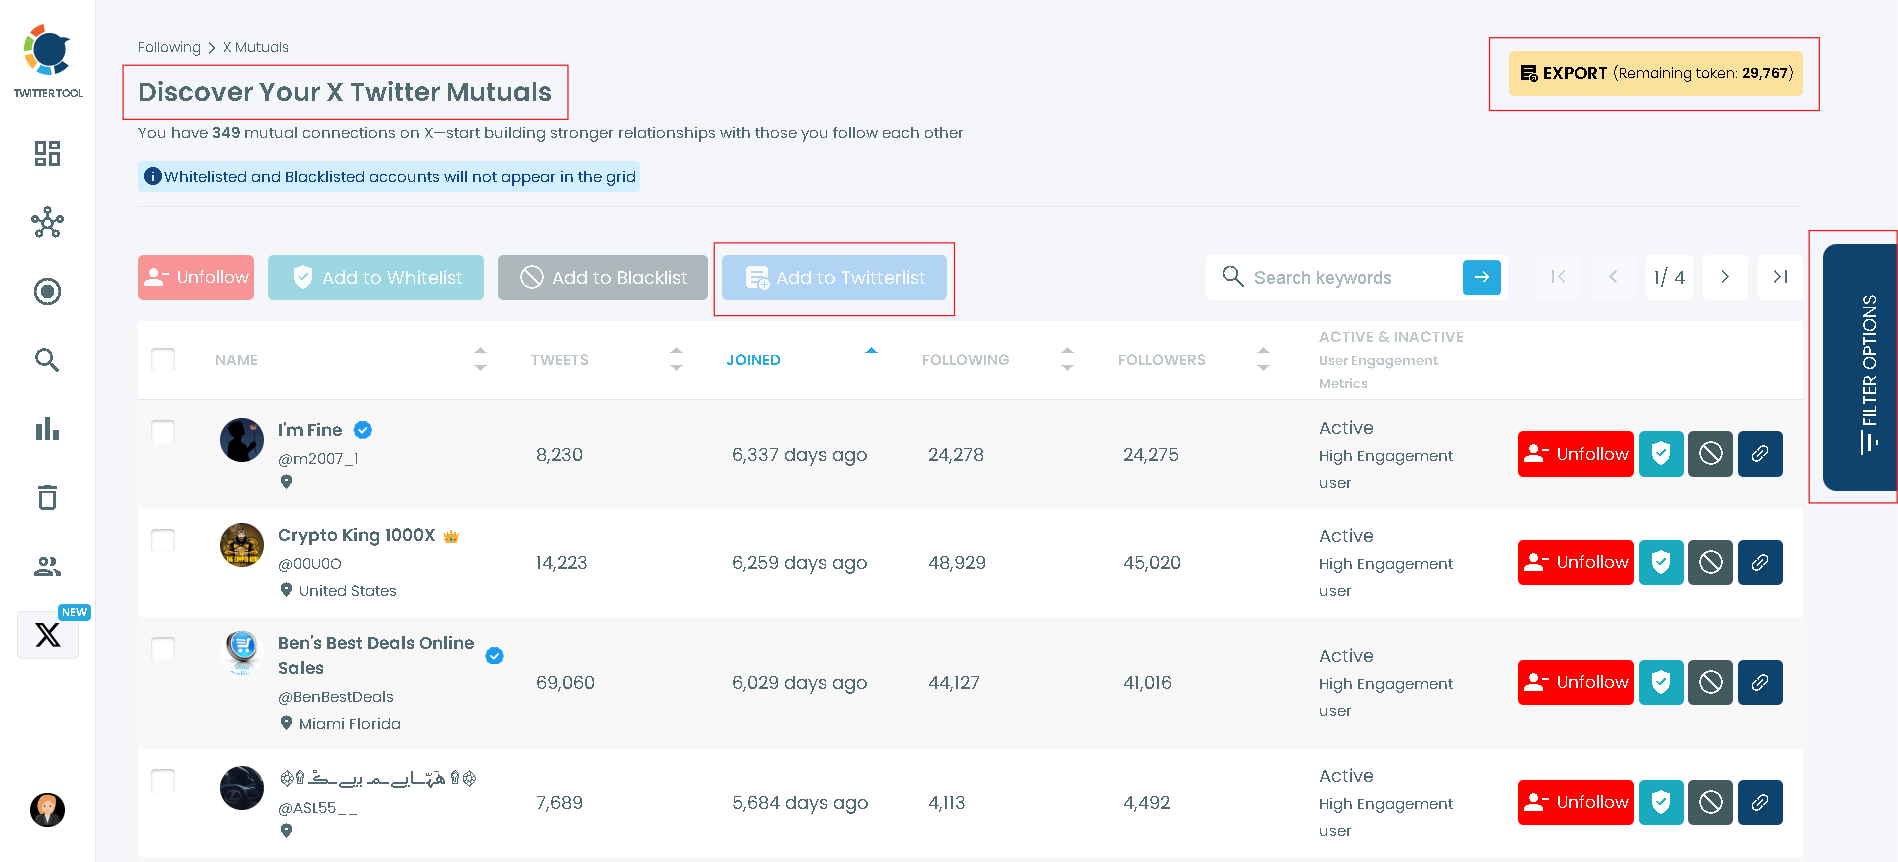Image resolution: width=1898 pixels, height=862 pixels.
Task: Click Add to Twitterlist button
Action: click(x=834, y=277)
